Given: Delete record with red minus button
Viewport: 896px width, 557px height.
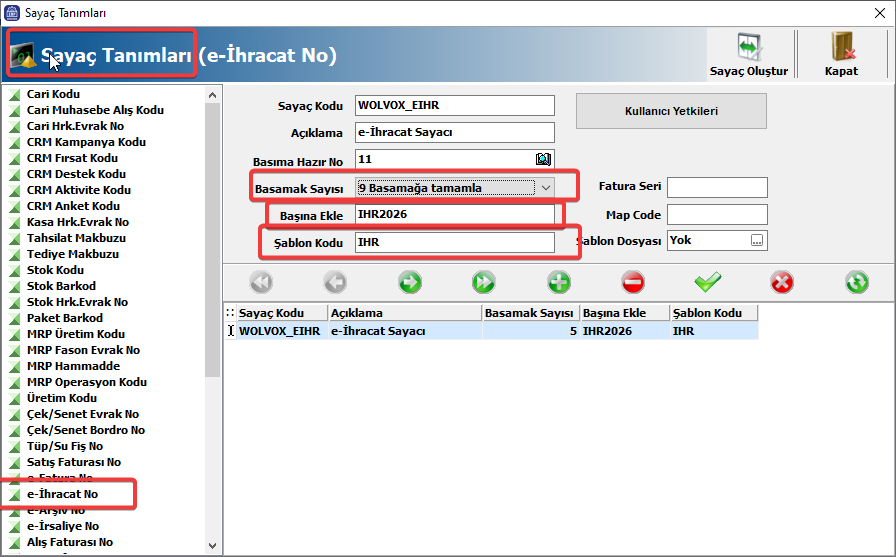Looking at the screenshot, I should 633,283.
